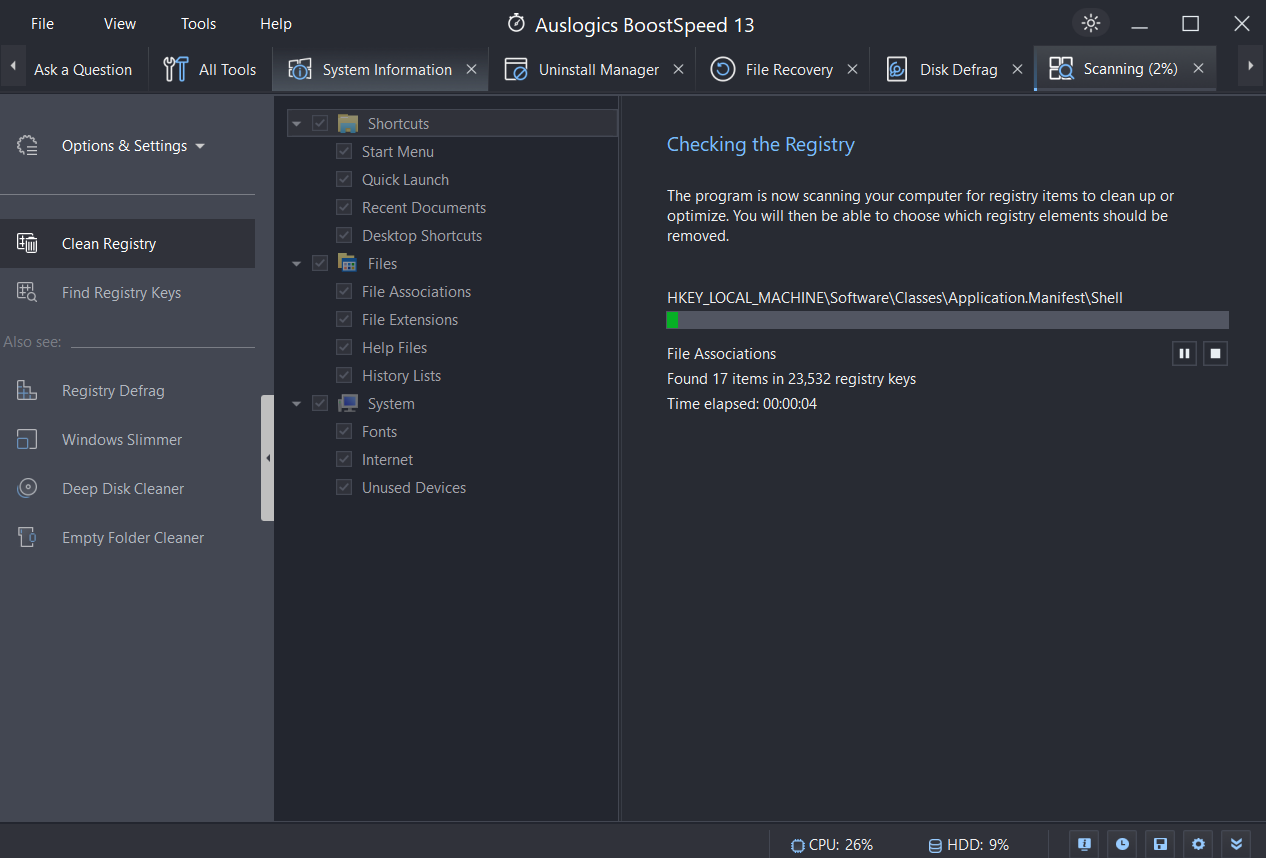The image size is (1266, 858).
Task: Open the Tools menu
Action: coord(197,23)
